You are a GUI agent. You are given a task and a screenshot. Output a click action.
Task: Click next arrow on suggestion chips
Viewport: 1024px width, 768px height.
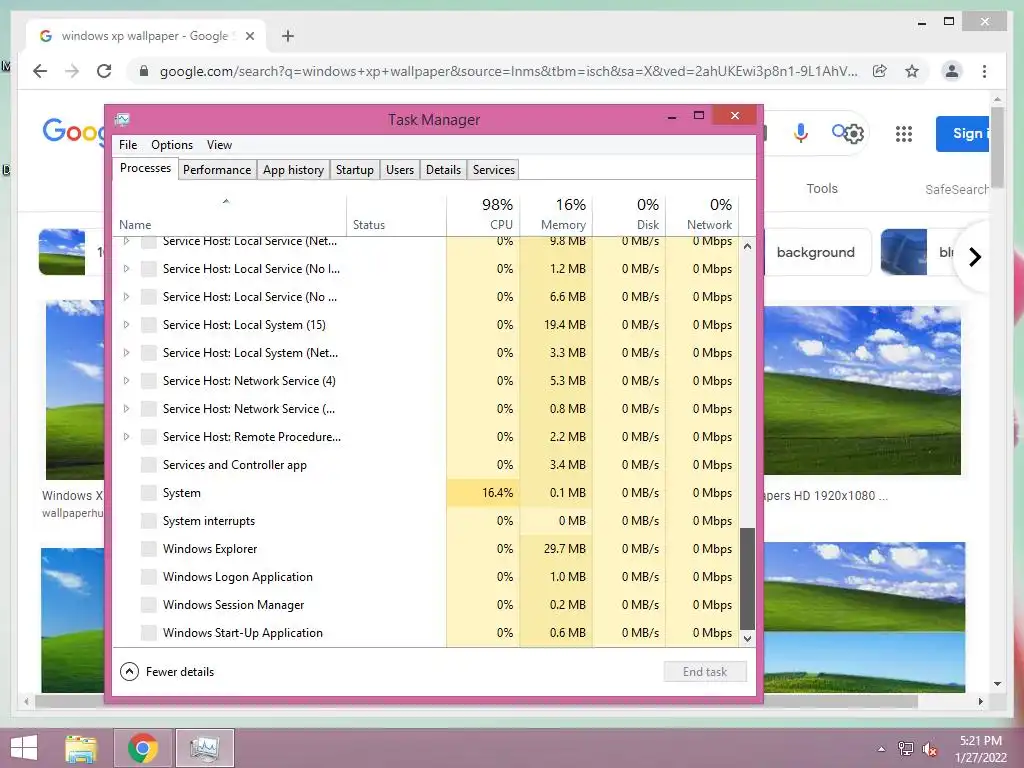point(975,257)
